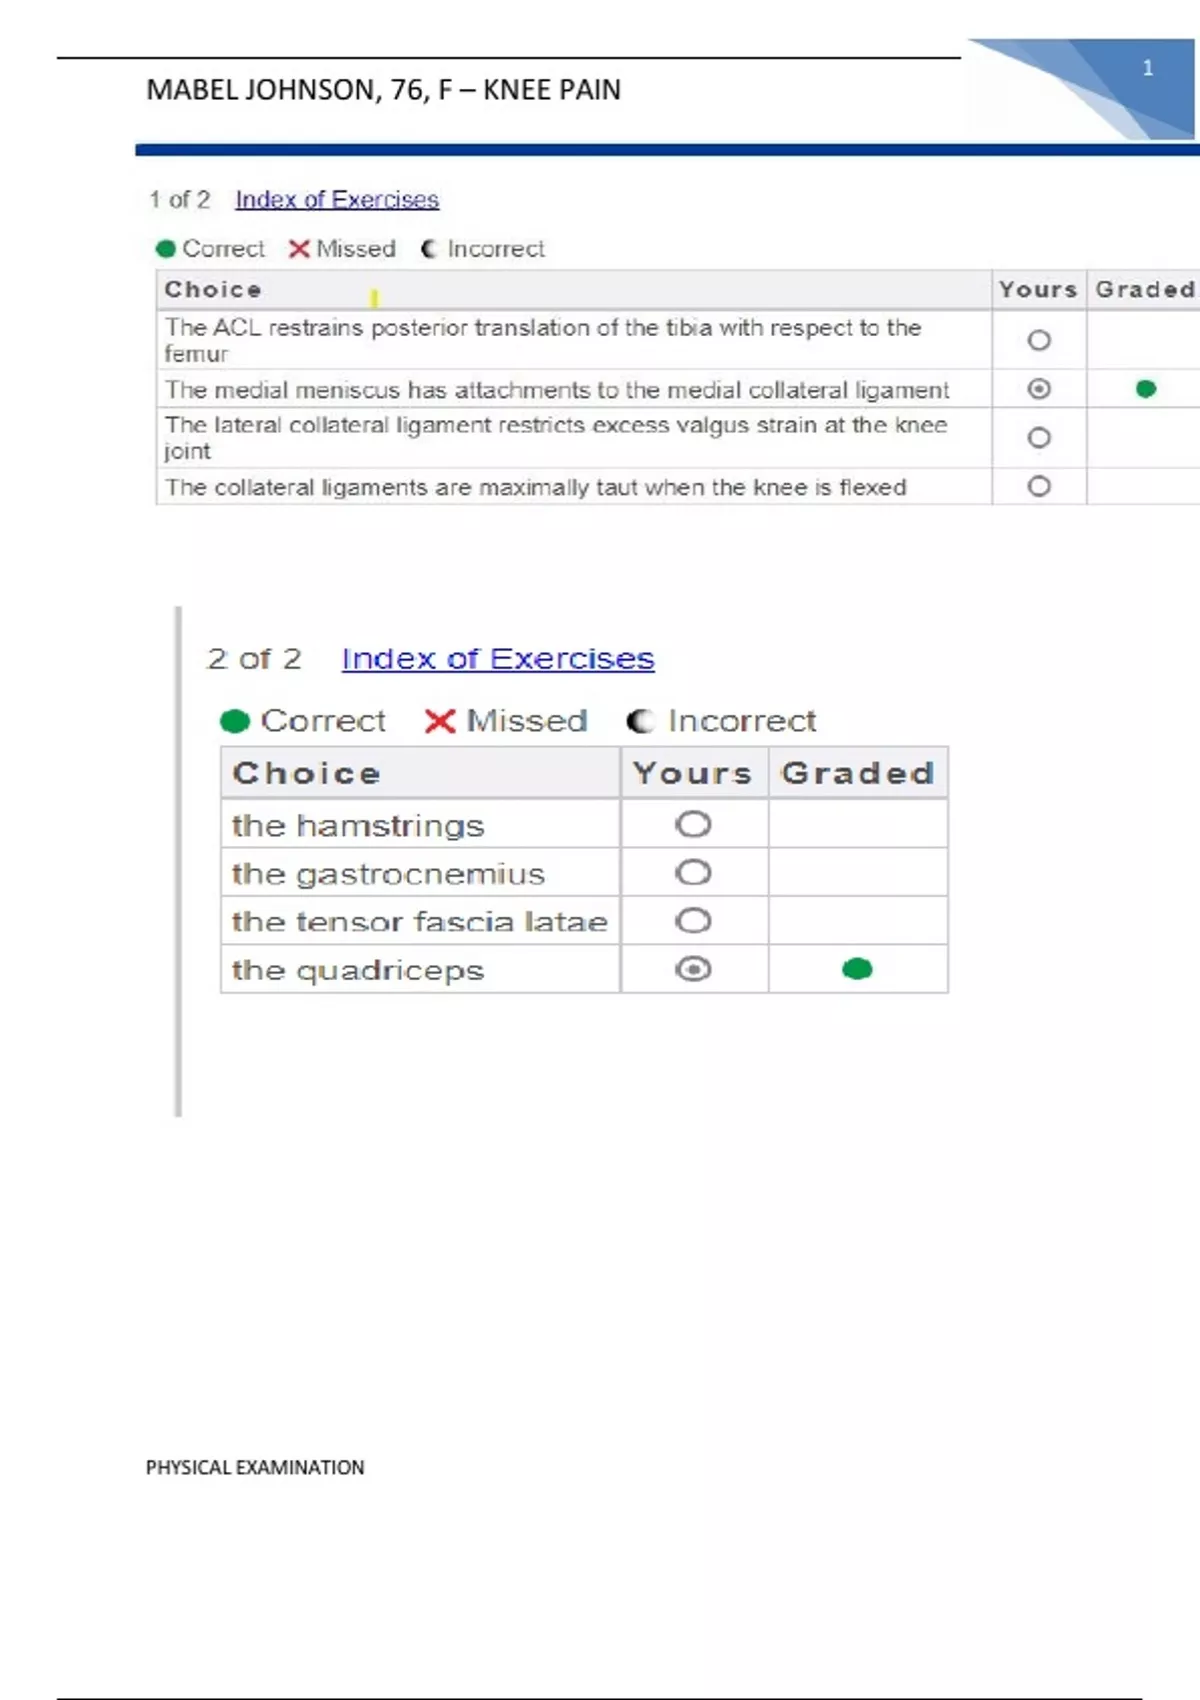The width and height of the screenshot is (1200, 1700).
Task: Click the green Correct legend icon in exercise 2
Action: (x=235, y=721)
